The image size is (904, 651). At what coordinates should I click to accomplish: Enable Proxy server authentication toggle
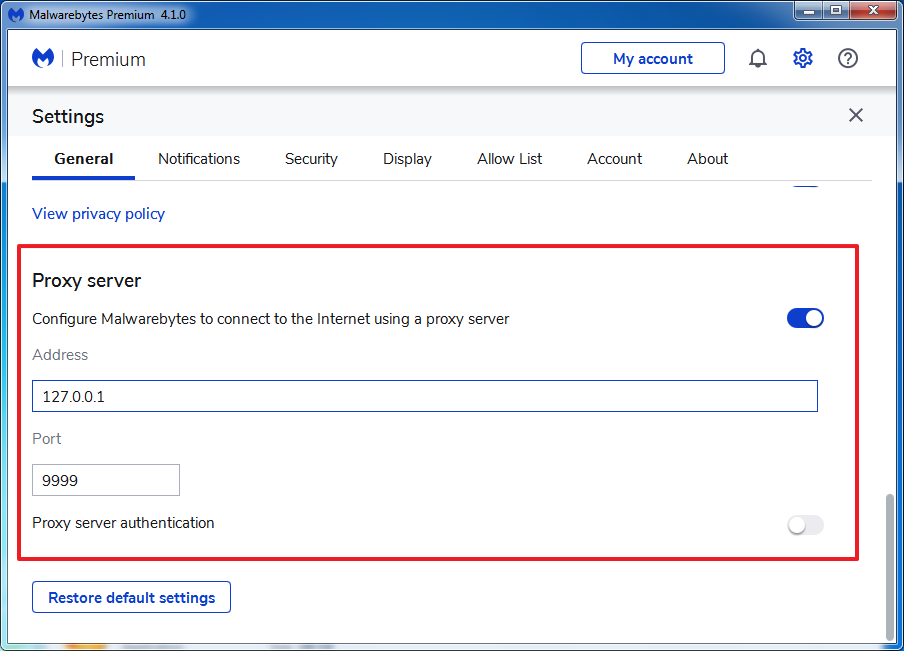[x=805, y=525]
